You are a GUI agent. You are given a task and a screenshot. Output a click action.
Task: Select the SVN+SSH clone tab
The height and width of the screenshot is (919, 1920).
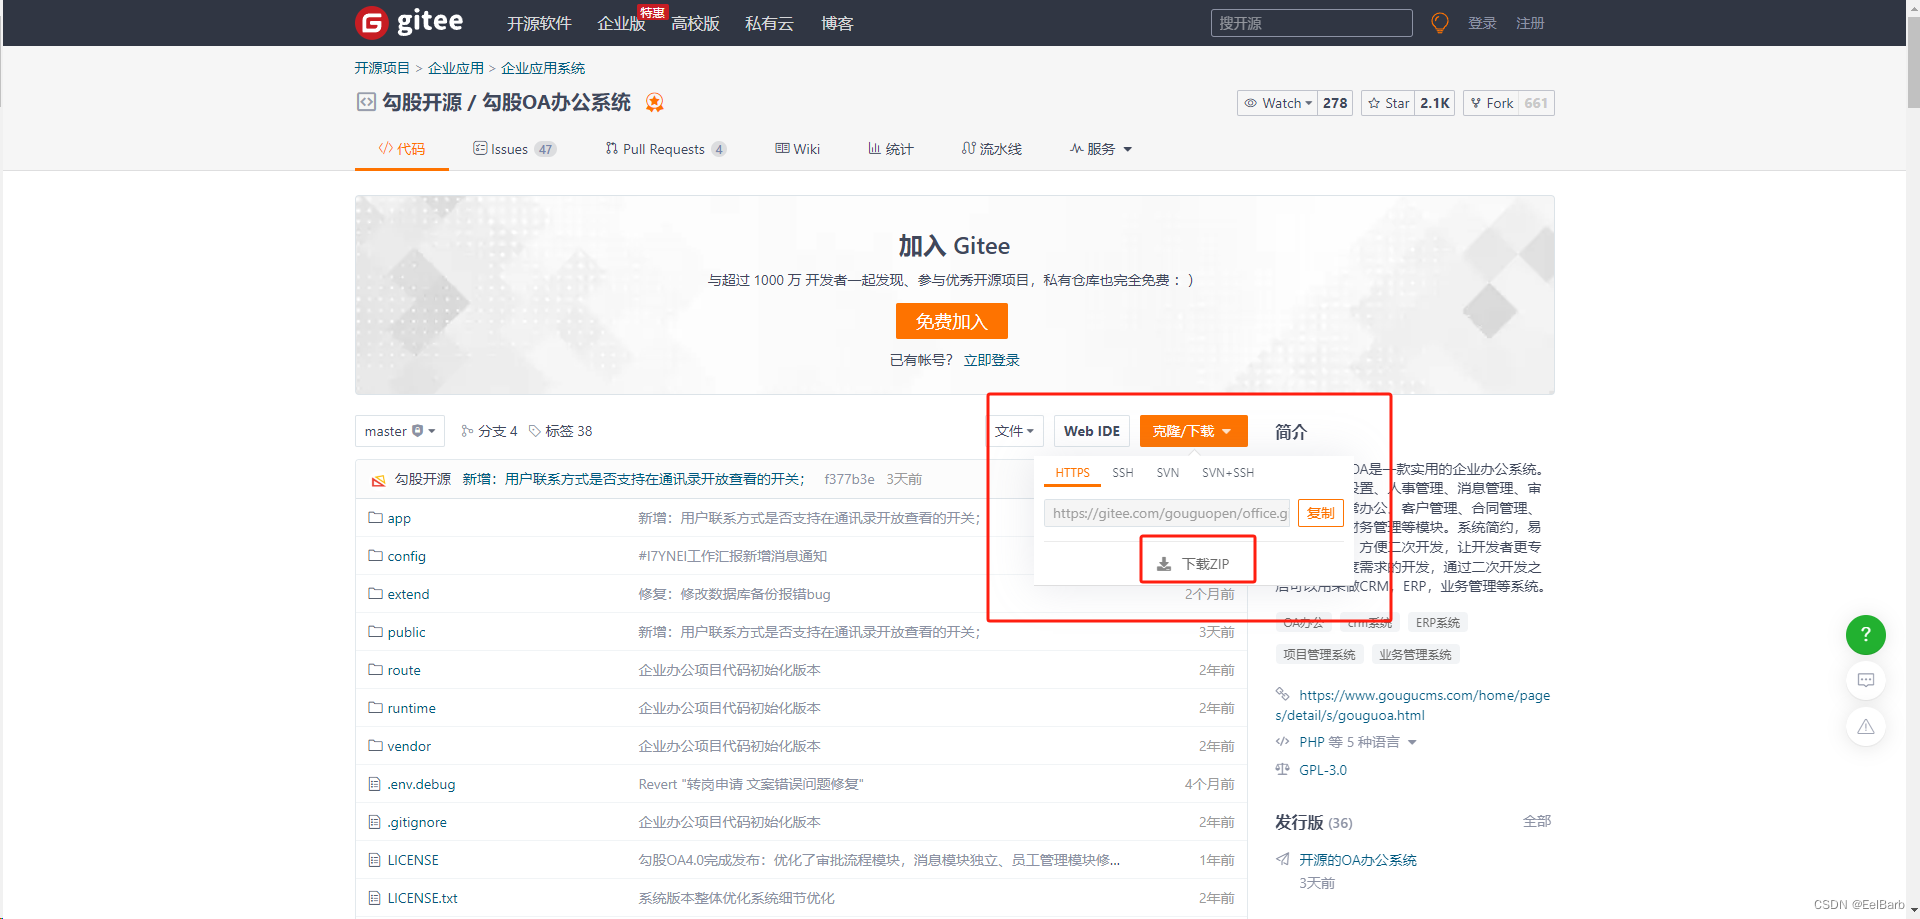[1228, 473]
